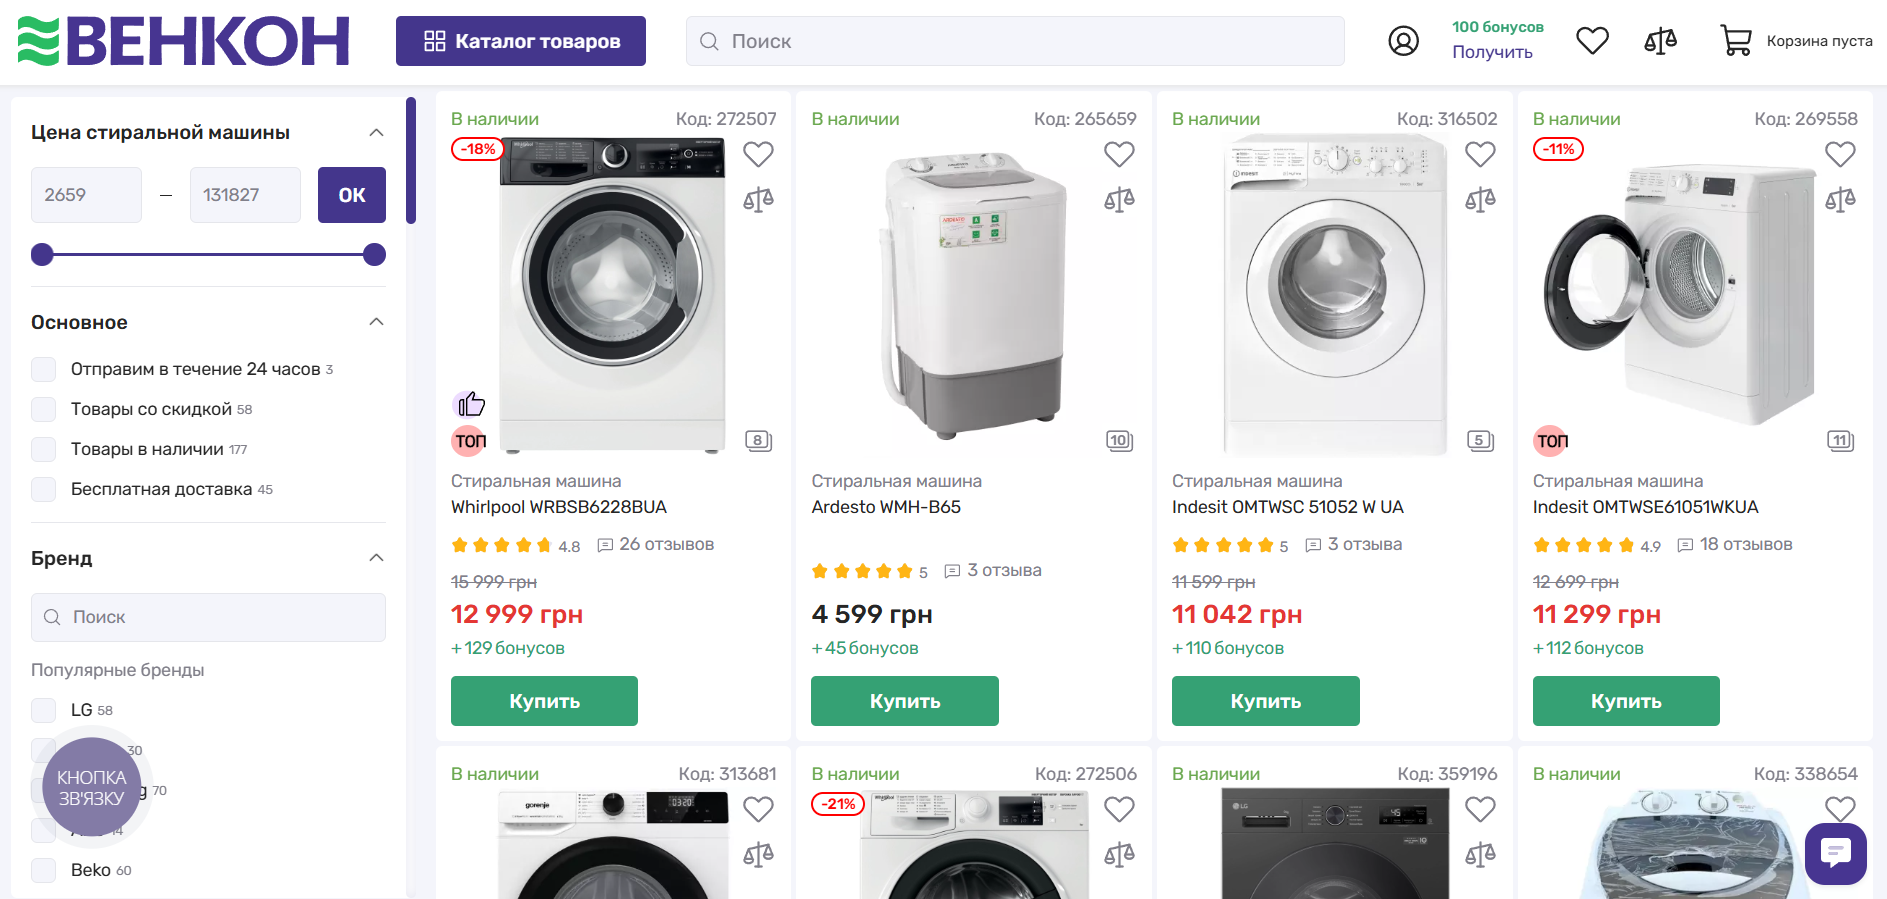Add Whirlpool WRBSB6228BUA to favorites via heart icon
Viewport: 1887px width, 899px height.
tap(758, 154)
